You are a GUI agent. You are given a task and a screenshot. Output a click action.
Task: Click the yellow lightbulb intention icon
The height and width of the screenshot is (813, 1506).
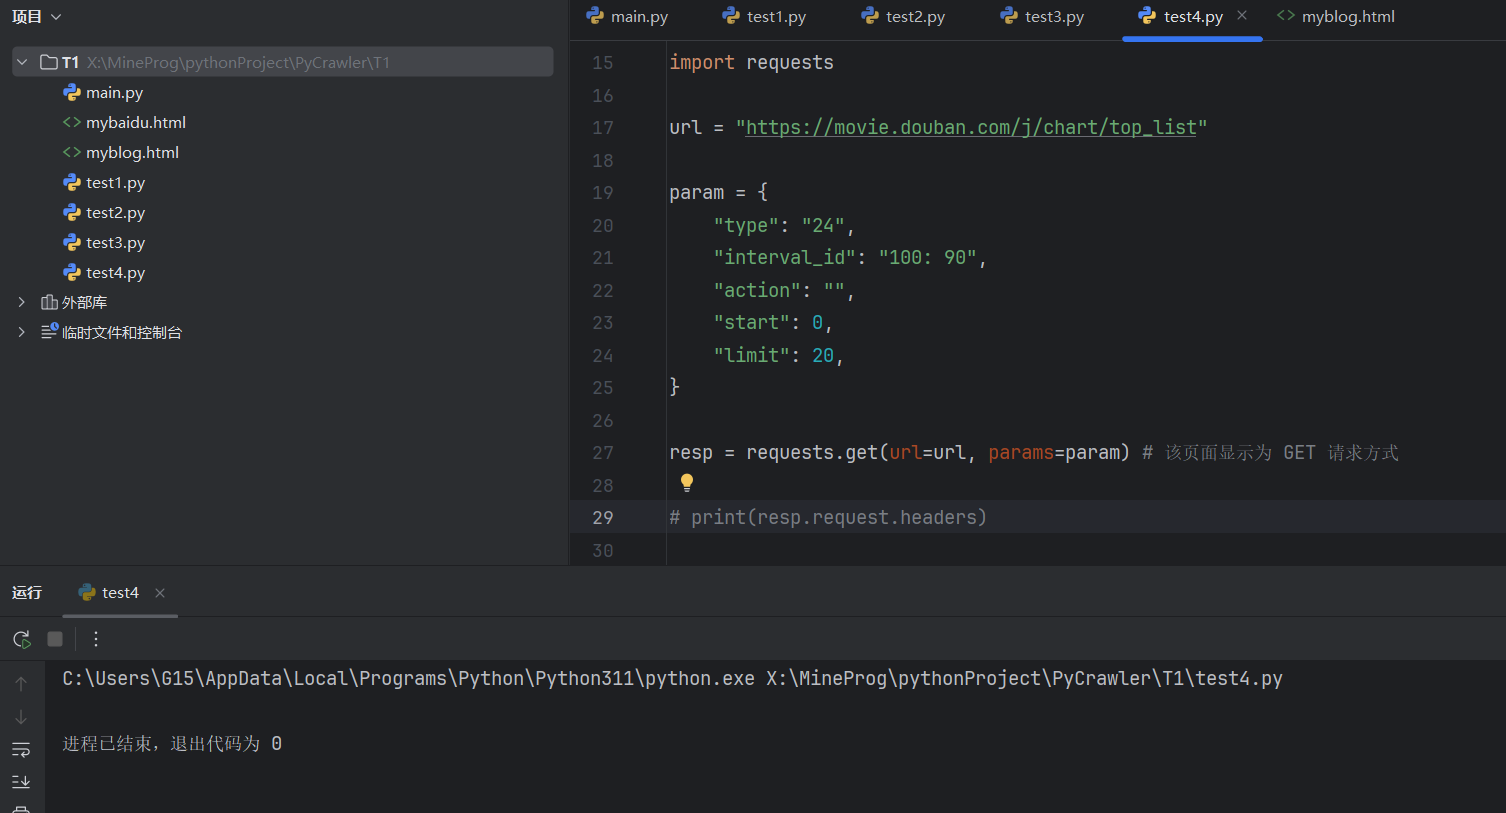point(687,483)
